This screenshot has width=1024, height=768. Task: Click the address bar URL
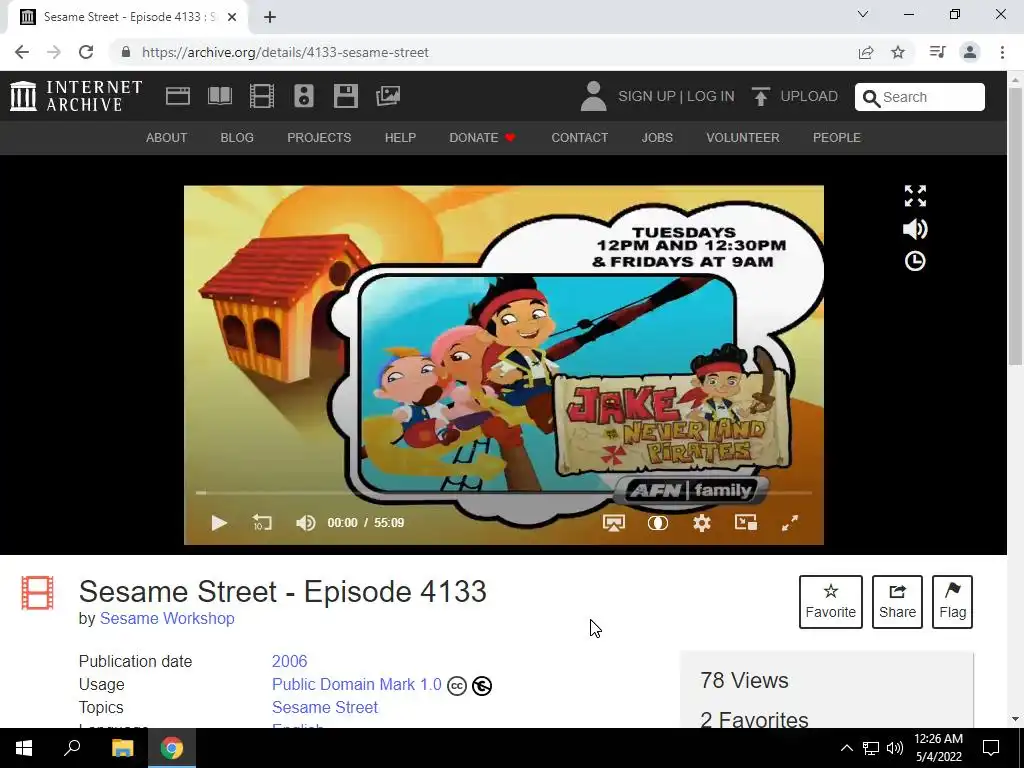click(x=285, y=52)
